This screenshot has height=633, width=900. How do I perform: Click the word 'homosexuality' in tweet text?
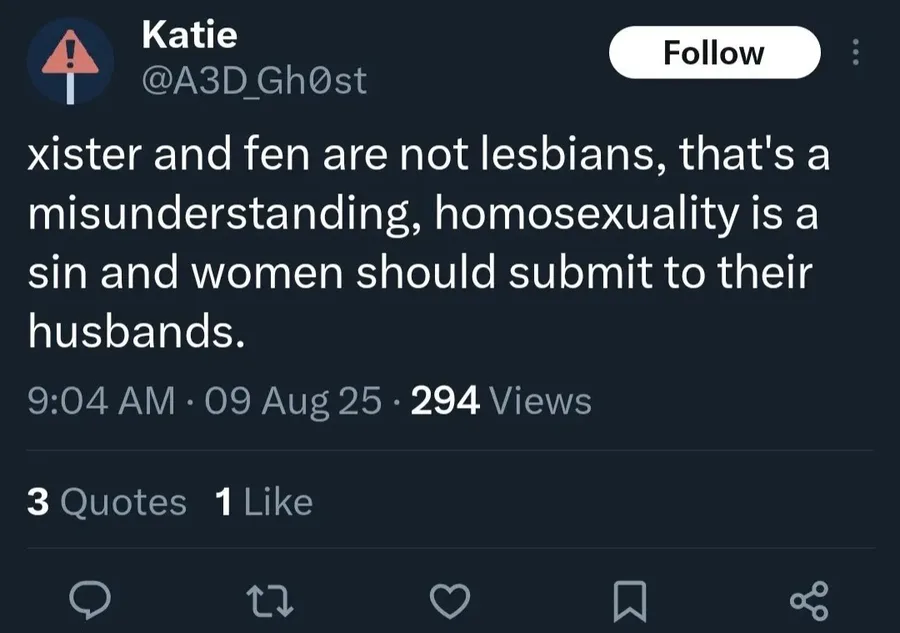(587, 215)
